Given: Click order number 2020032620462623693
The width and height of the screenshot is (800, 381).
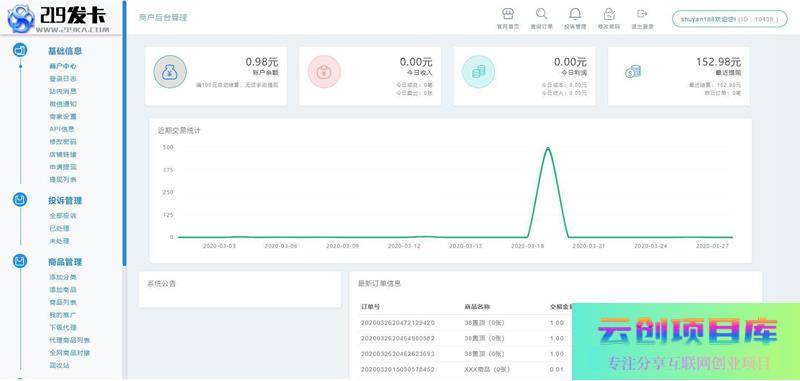Looking at the screenshot, I should (398, 353).
